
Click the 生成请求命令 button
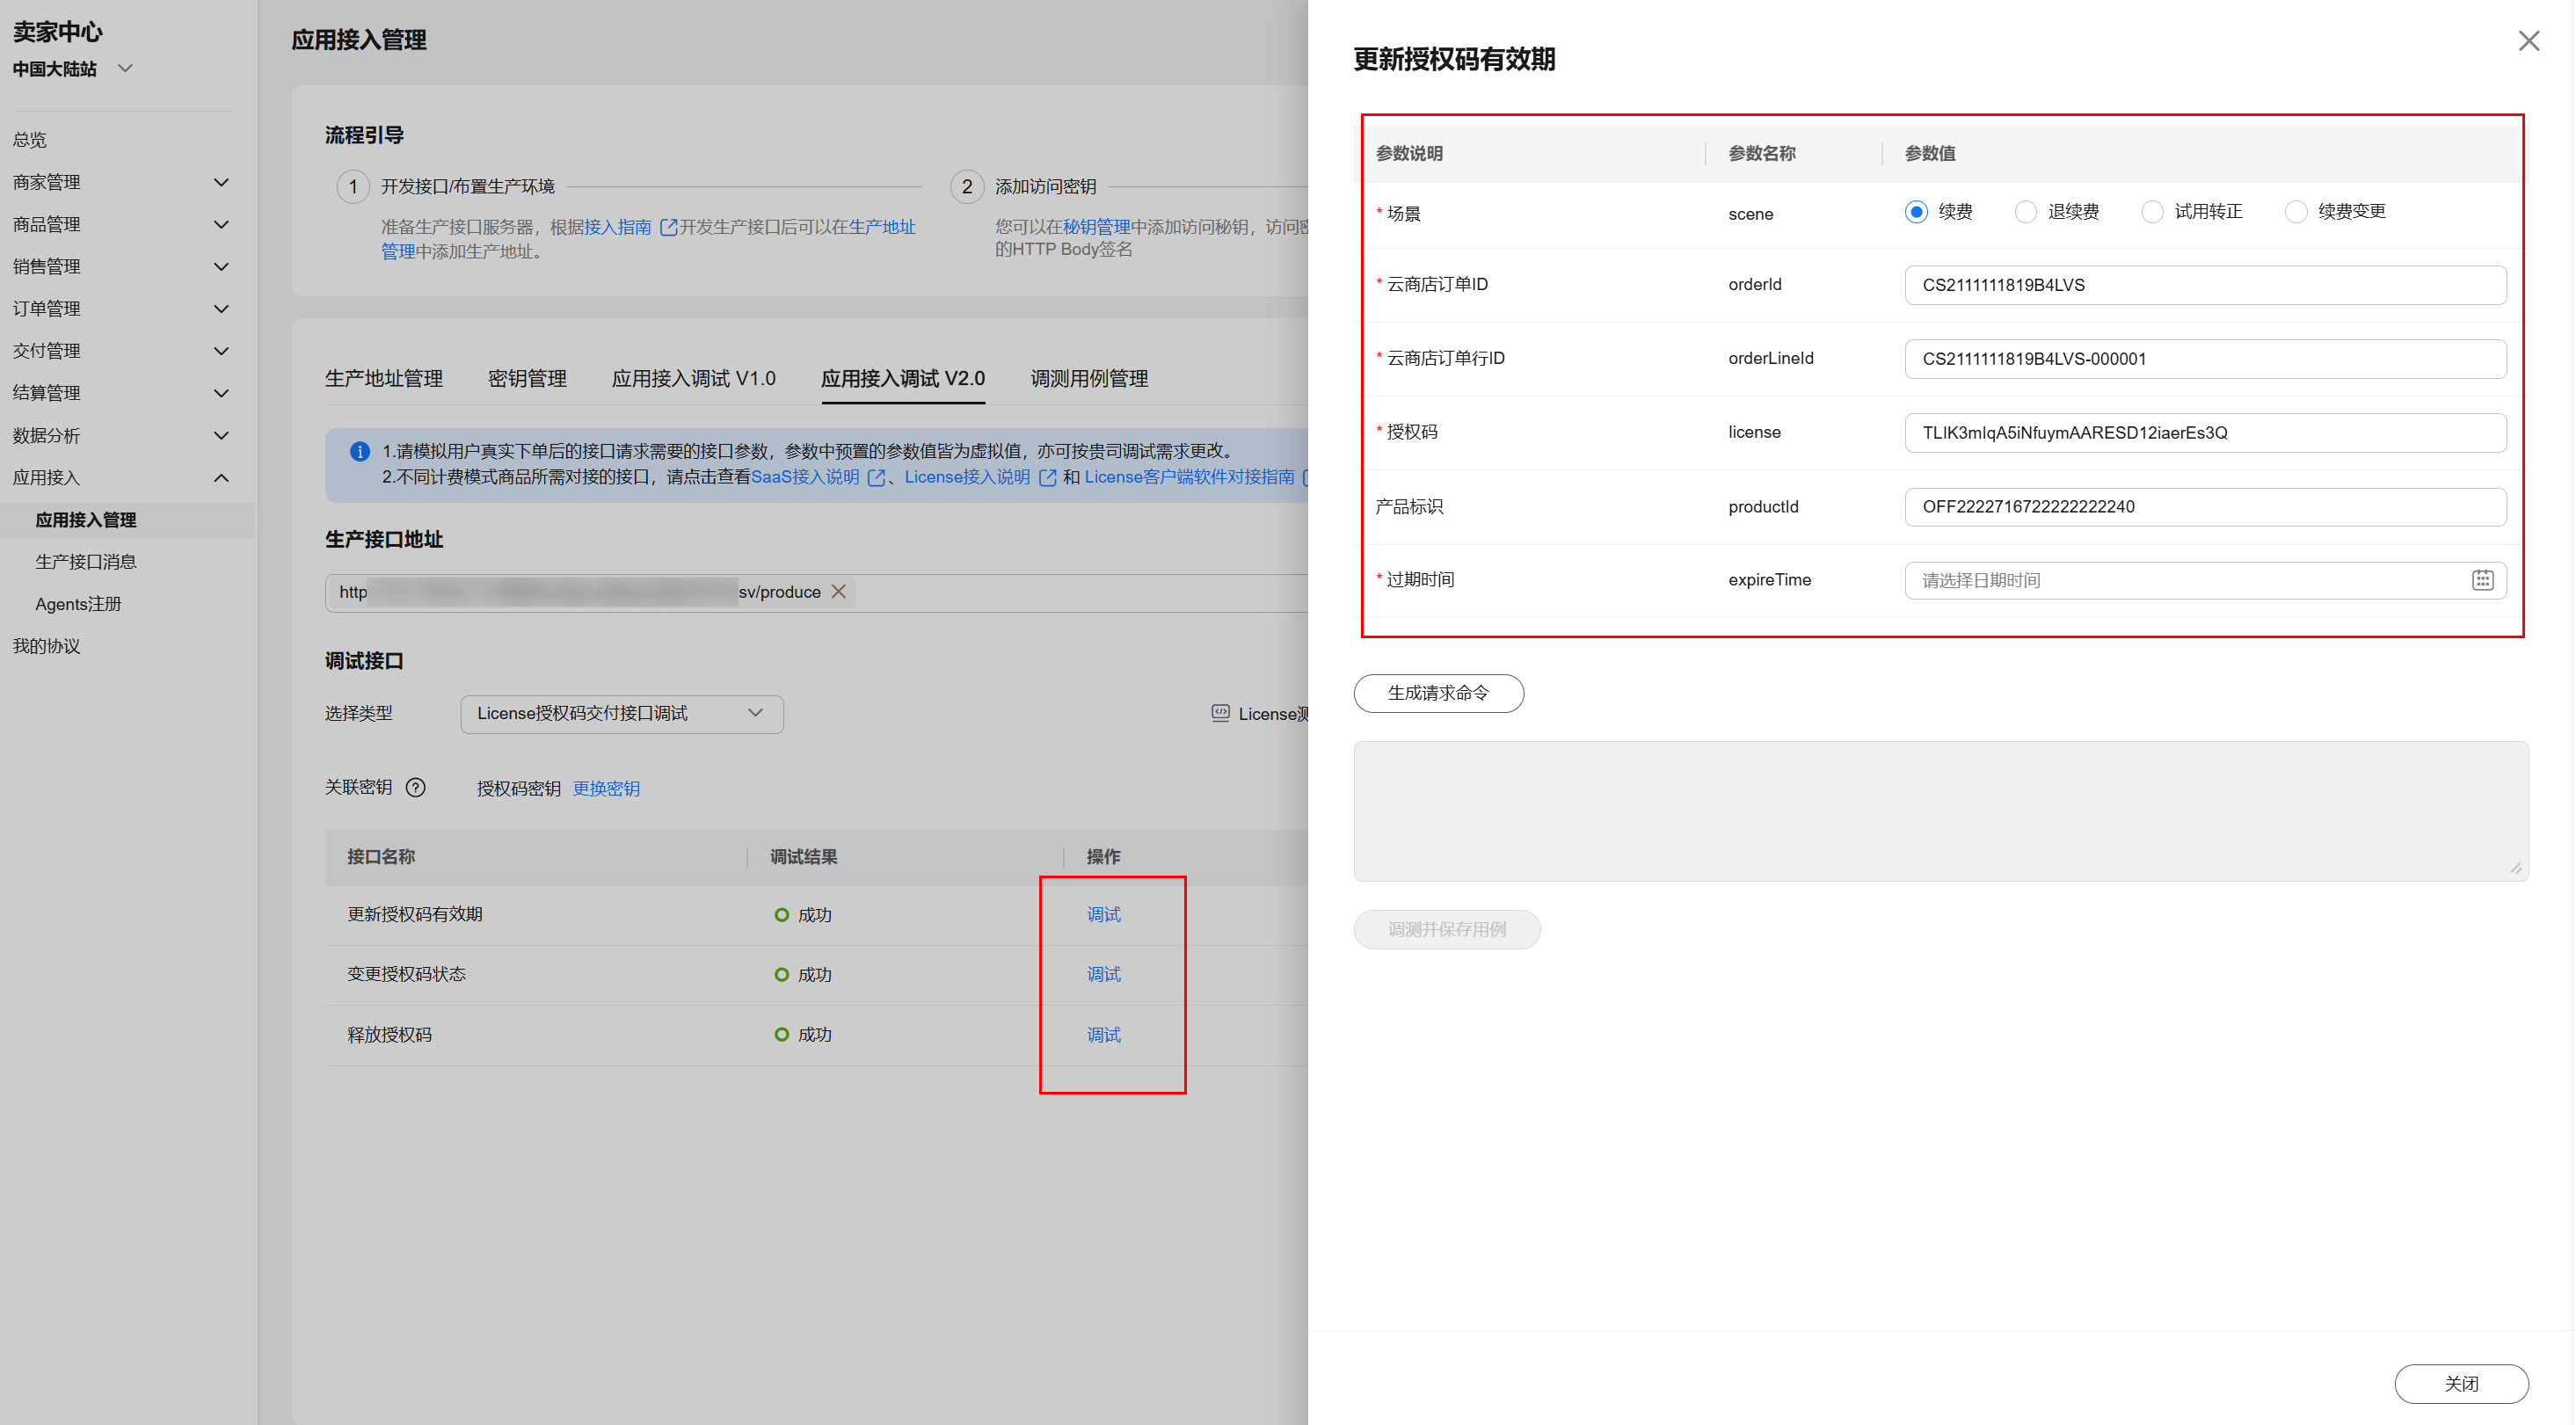click(x=1438, y=693)
